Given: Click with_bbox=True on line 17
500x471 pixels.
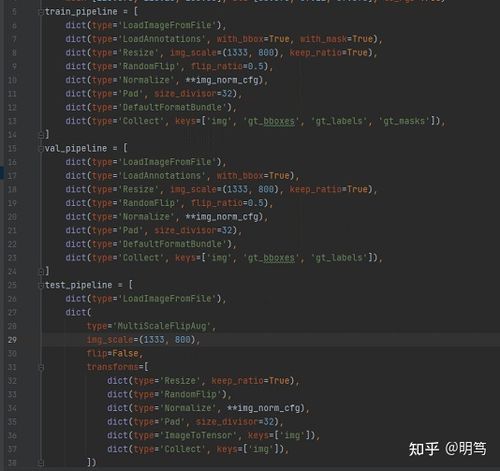Looking at the screenshot, I should click(253, 176).
